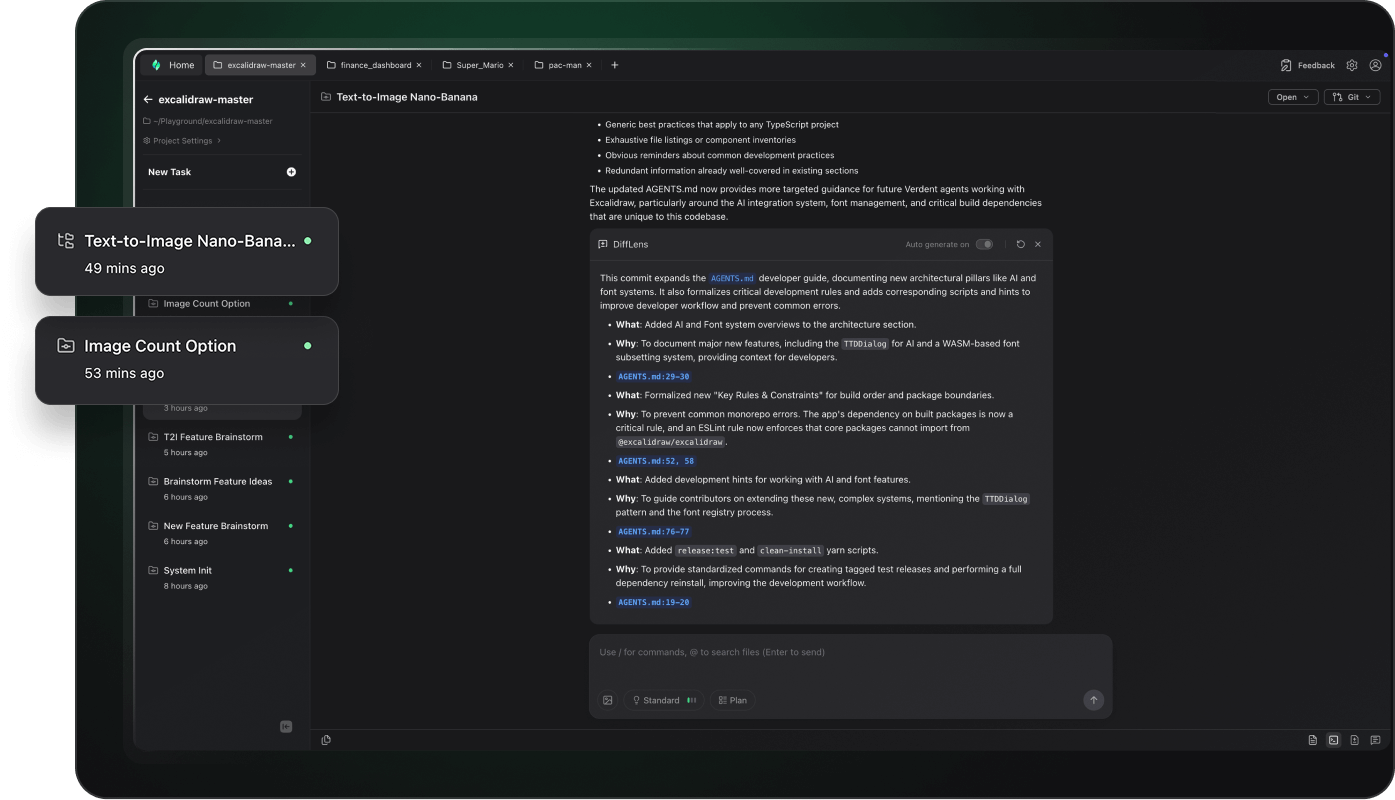The image size is (1395, 800).
Task: Click the folder icon beside System Init
Action: [153, 570]
